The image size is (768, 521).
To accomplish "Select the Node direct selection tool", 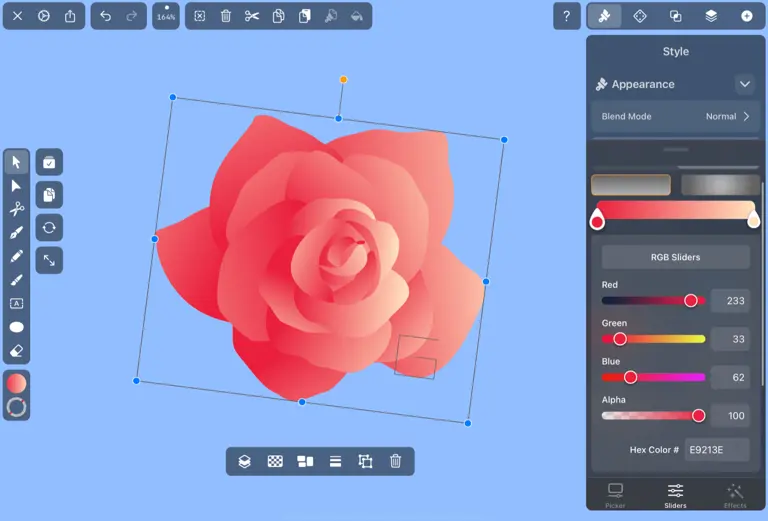I will click(16, 186).
